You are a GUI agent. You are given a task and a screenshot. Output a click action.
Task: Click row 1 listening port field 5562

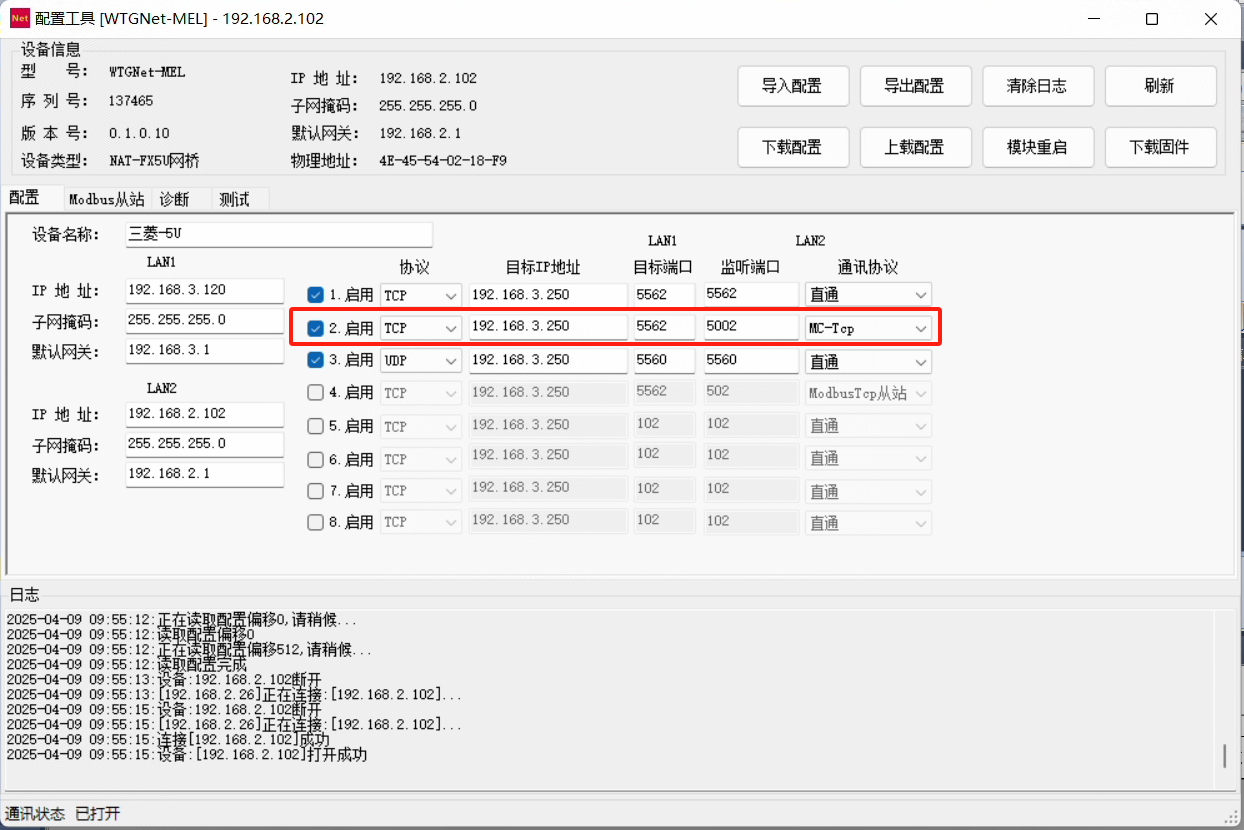[x=751, y=294]
